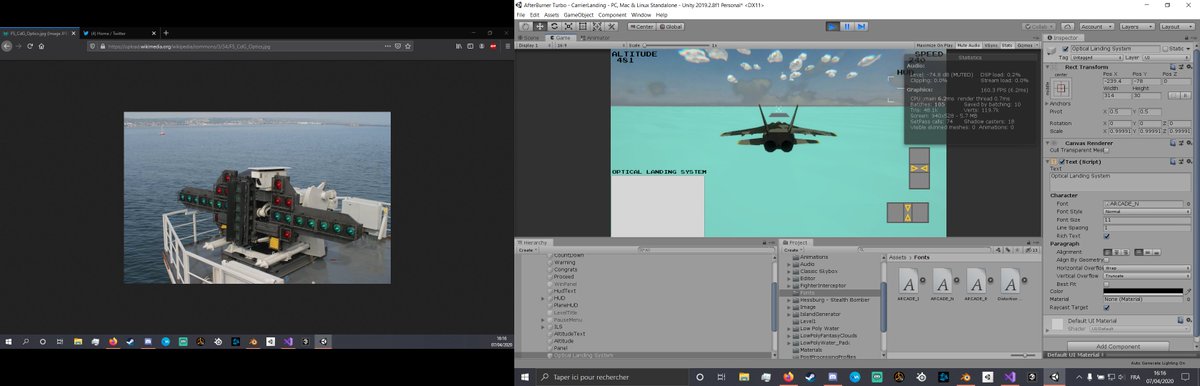Toggle the Static checkbox in Inspector
Screen dimensions: 1200x386
(1165, 49)
